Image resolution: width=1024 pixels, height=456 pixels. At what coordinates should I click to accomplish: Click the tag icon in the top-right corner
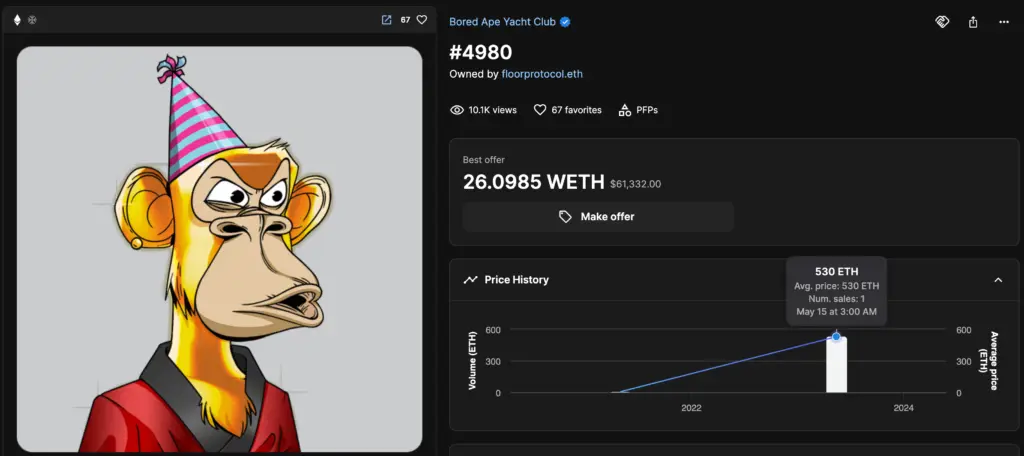pyautogui.click(x=942, y=22)
